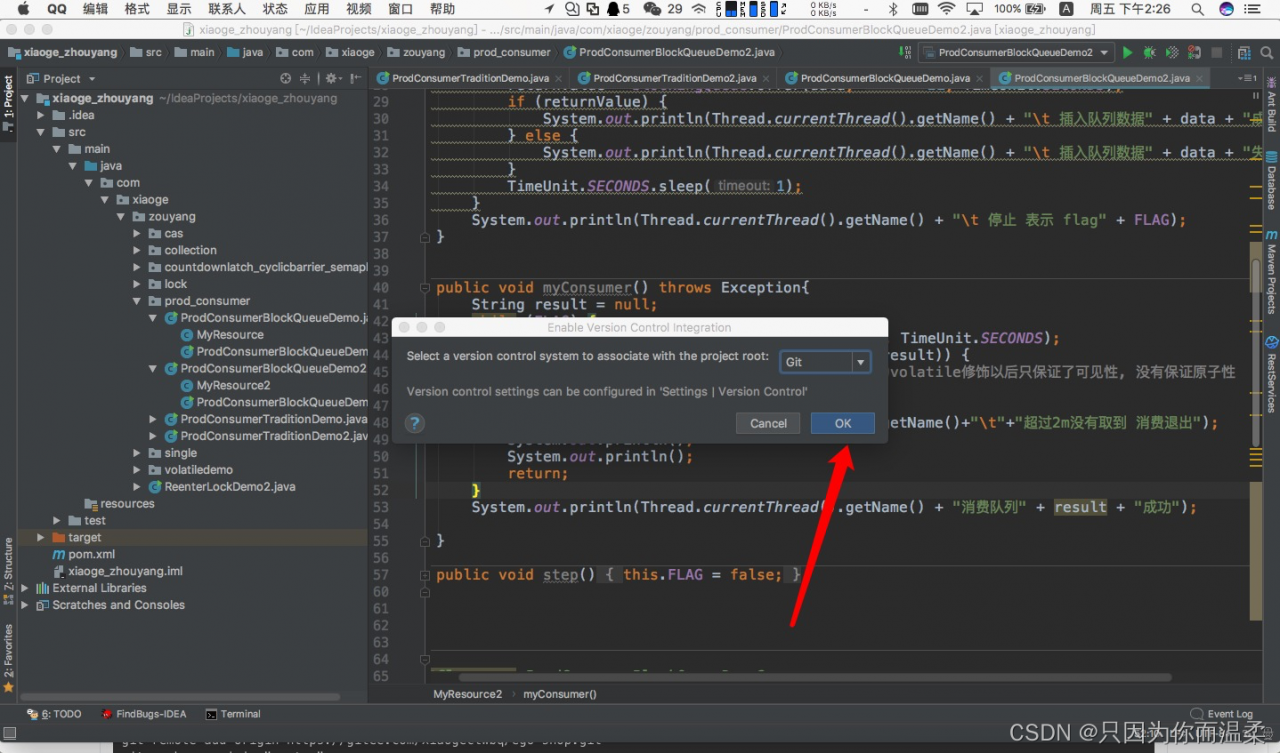The height and width of the screenshot is (753, 1280).
Task: Close the ProdConsumerBlockQueueDemo2.java tab
Action: [x=1201, y=78]
